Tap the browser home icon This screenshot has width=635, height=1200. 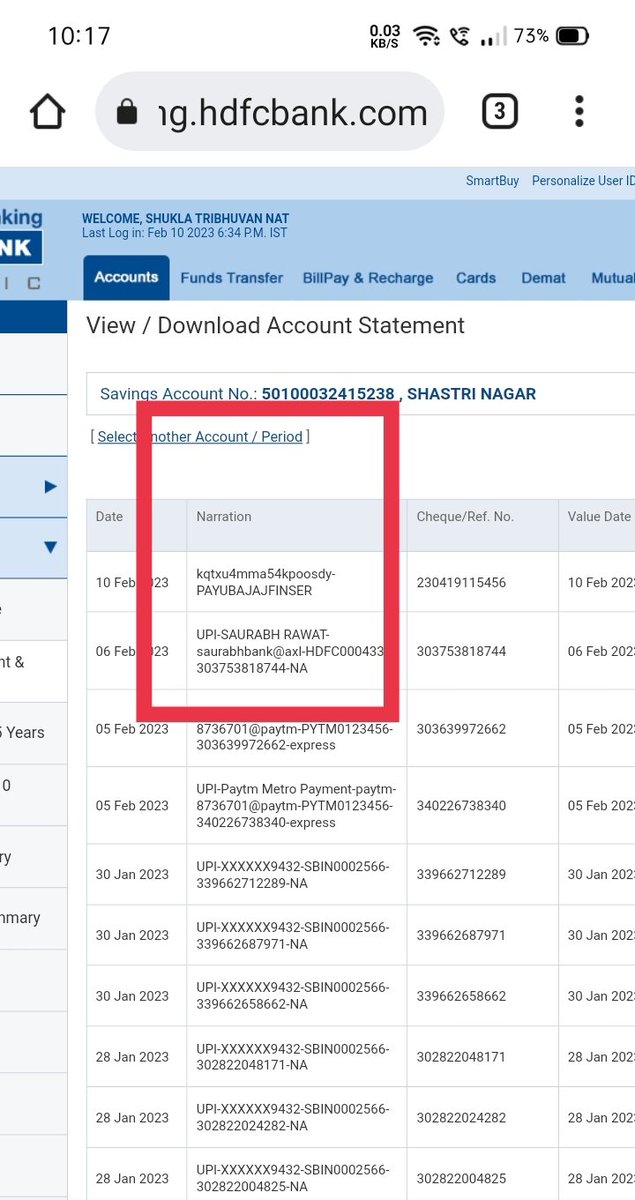(47, 111)
